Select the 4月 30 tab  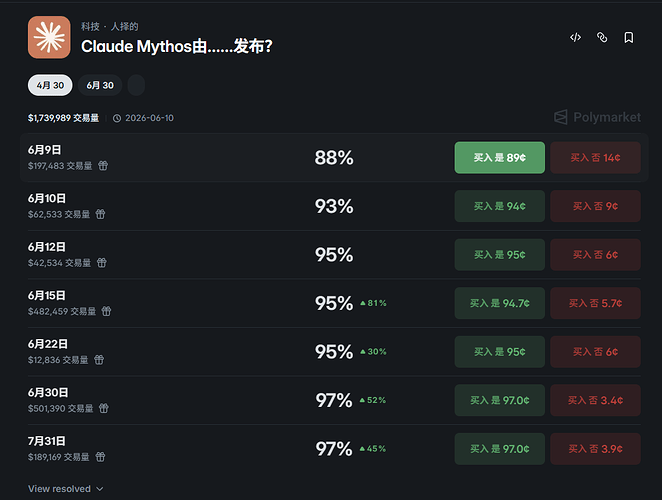coord(50,85)
